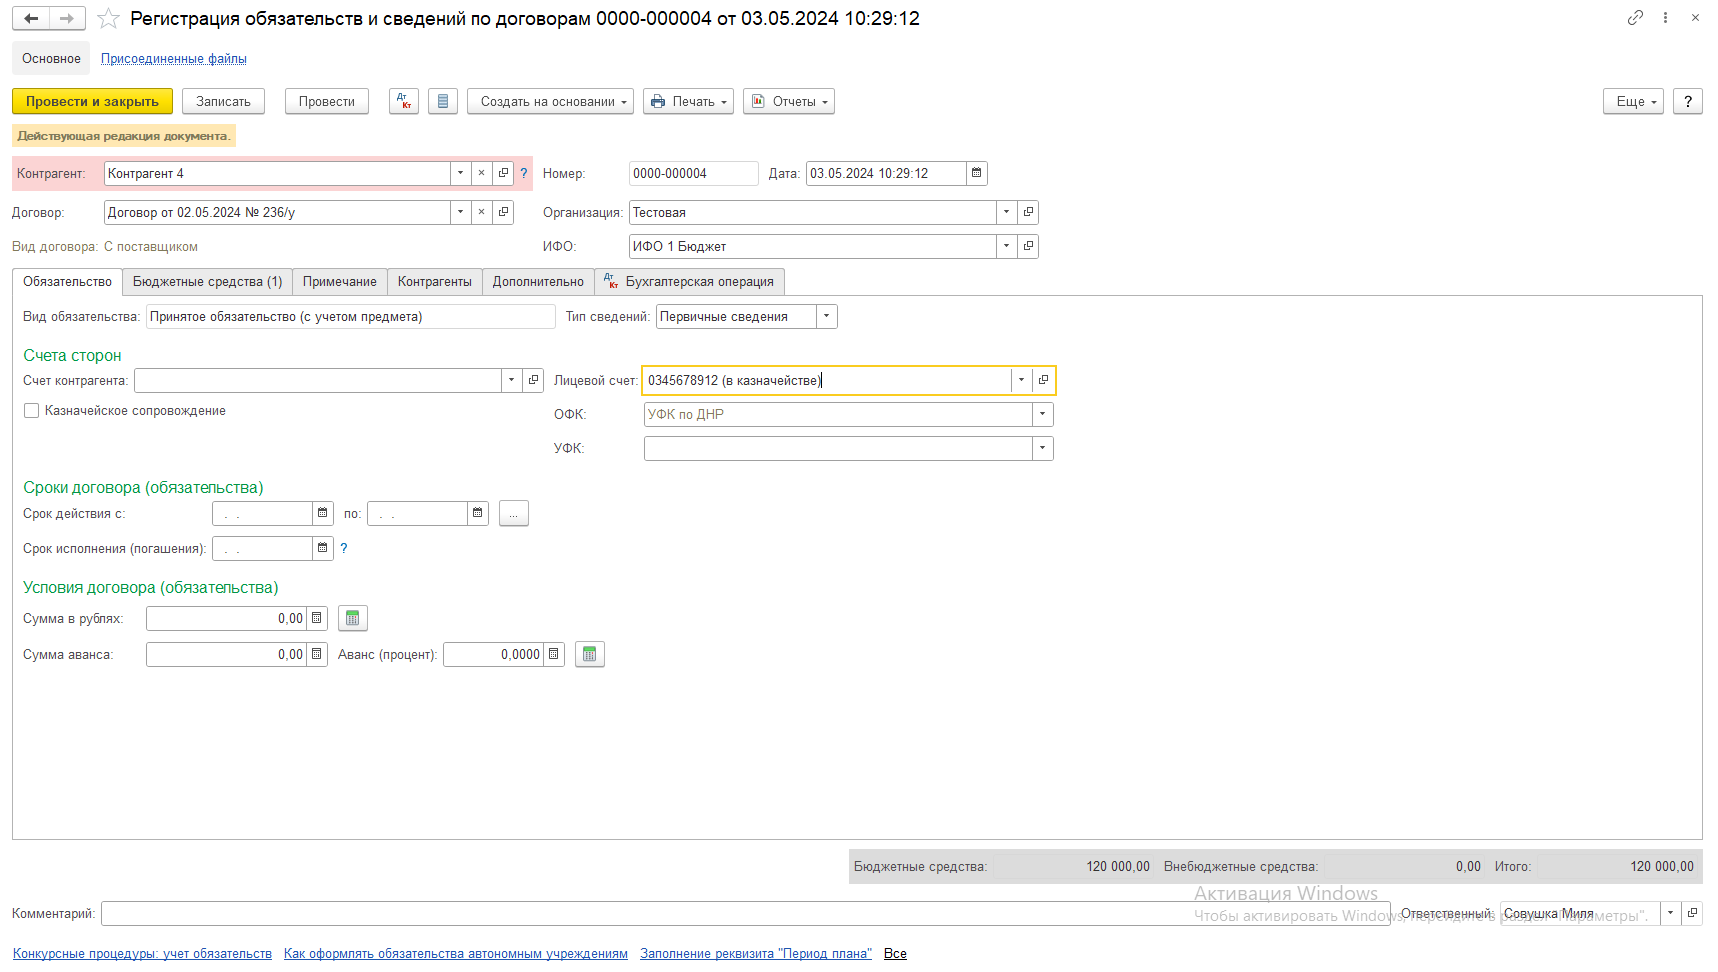Enable Казначейское сопровождение checkbox

coord(32,411)
